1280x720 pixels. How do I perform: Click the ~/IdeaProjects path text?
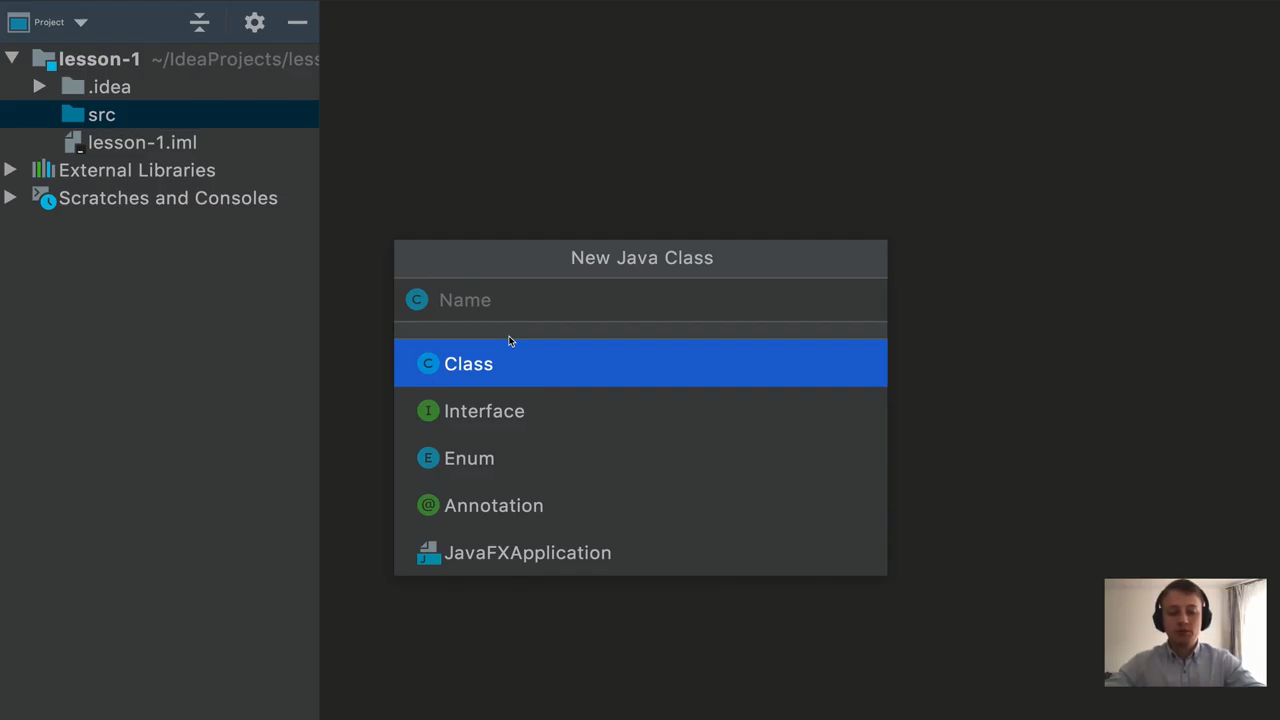(236, 59)
